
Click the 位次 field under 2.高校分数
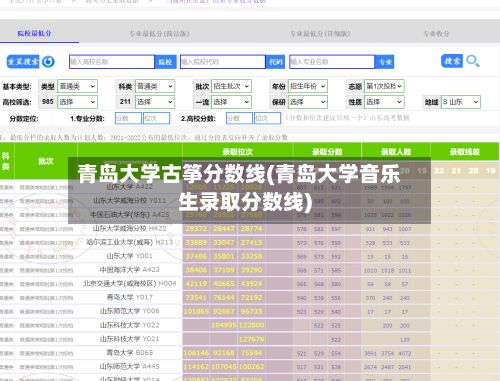coord(267,118)
